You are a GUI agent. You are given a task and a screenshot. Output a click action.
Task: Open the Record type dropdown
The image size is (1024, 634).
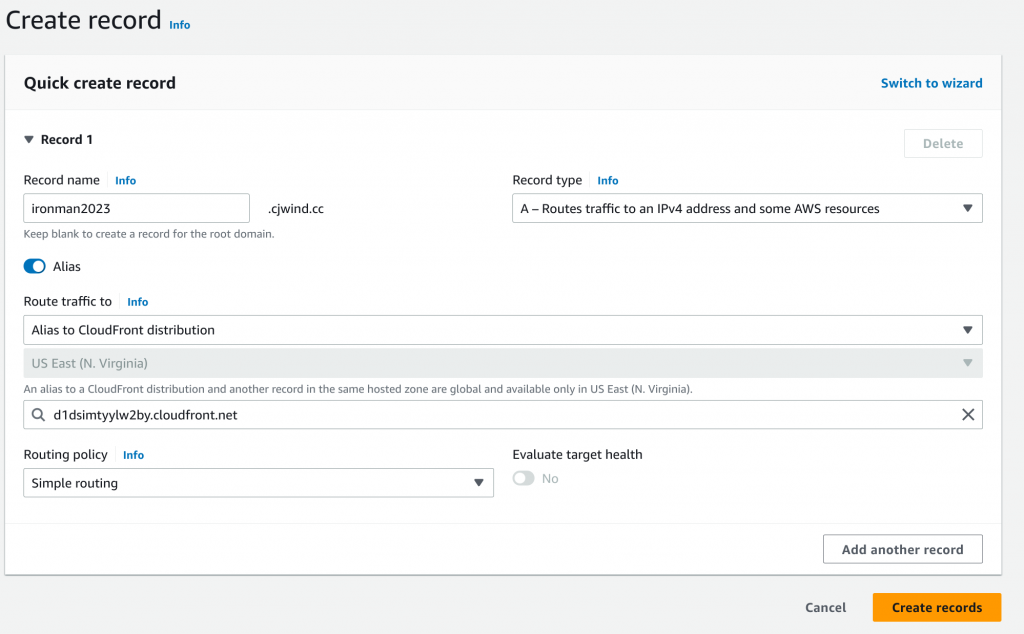click(x=746, y=209)
